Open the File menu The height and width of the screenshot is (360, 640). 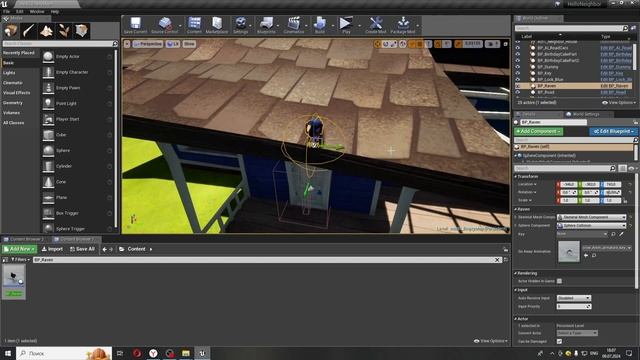(6, 12)
